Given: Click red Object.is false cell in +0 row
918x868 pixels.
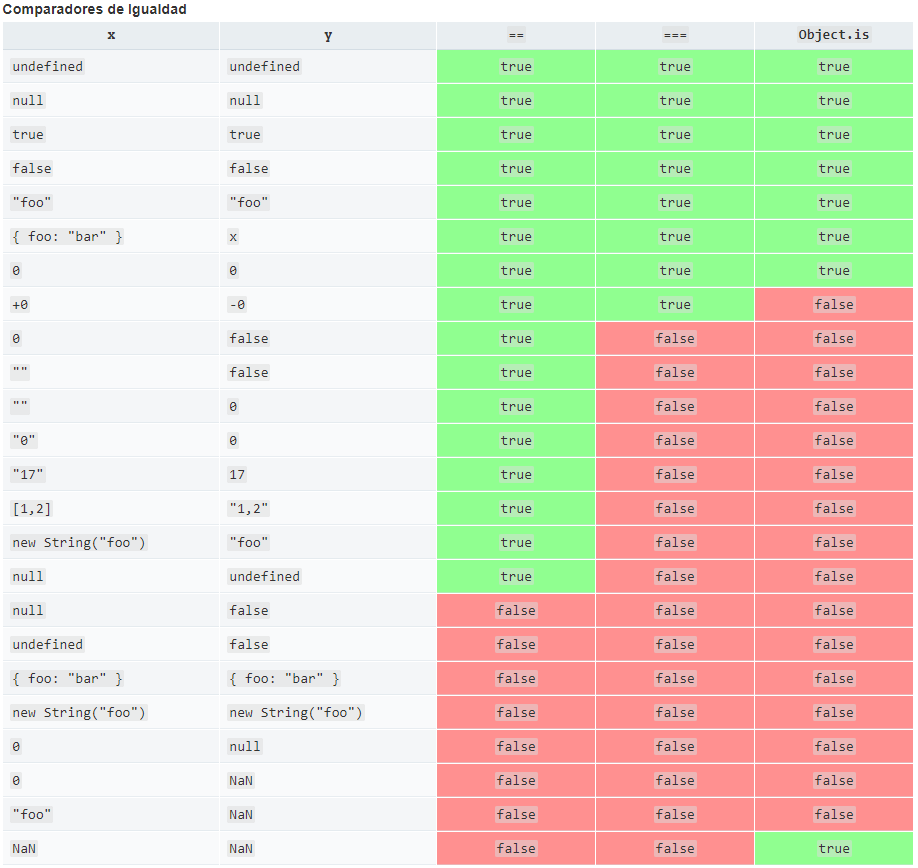Looking at the screenshot, I should [834, 305].
